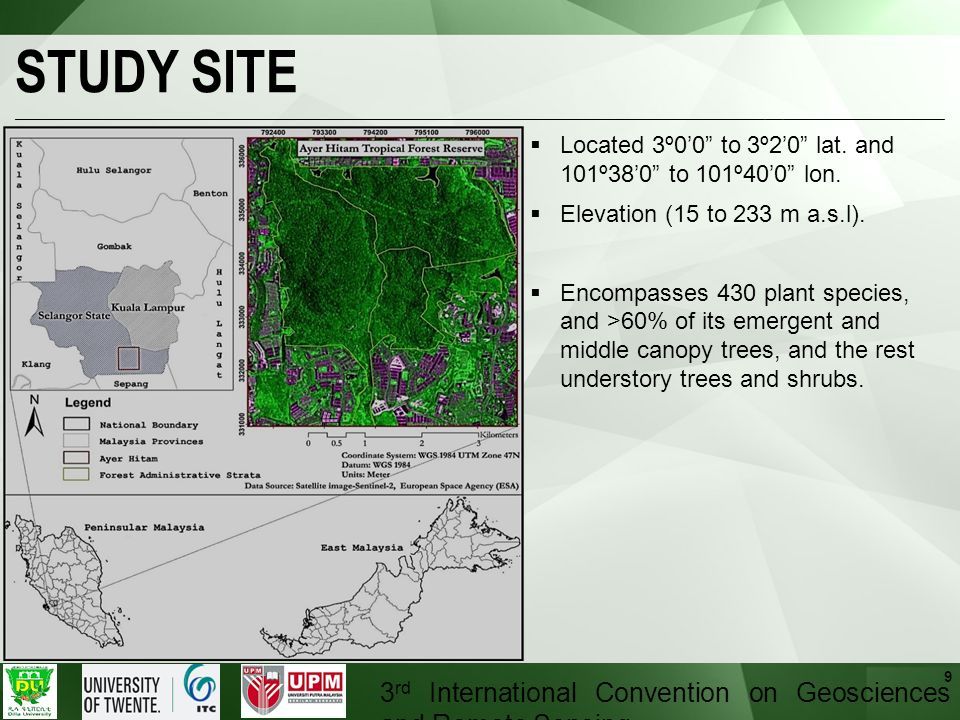960x720 pixels.
Task: Click the 796000 easting tick label
Action: [x=478, y=132]
